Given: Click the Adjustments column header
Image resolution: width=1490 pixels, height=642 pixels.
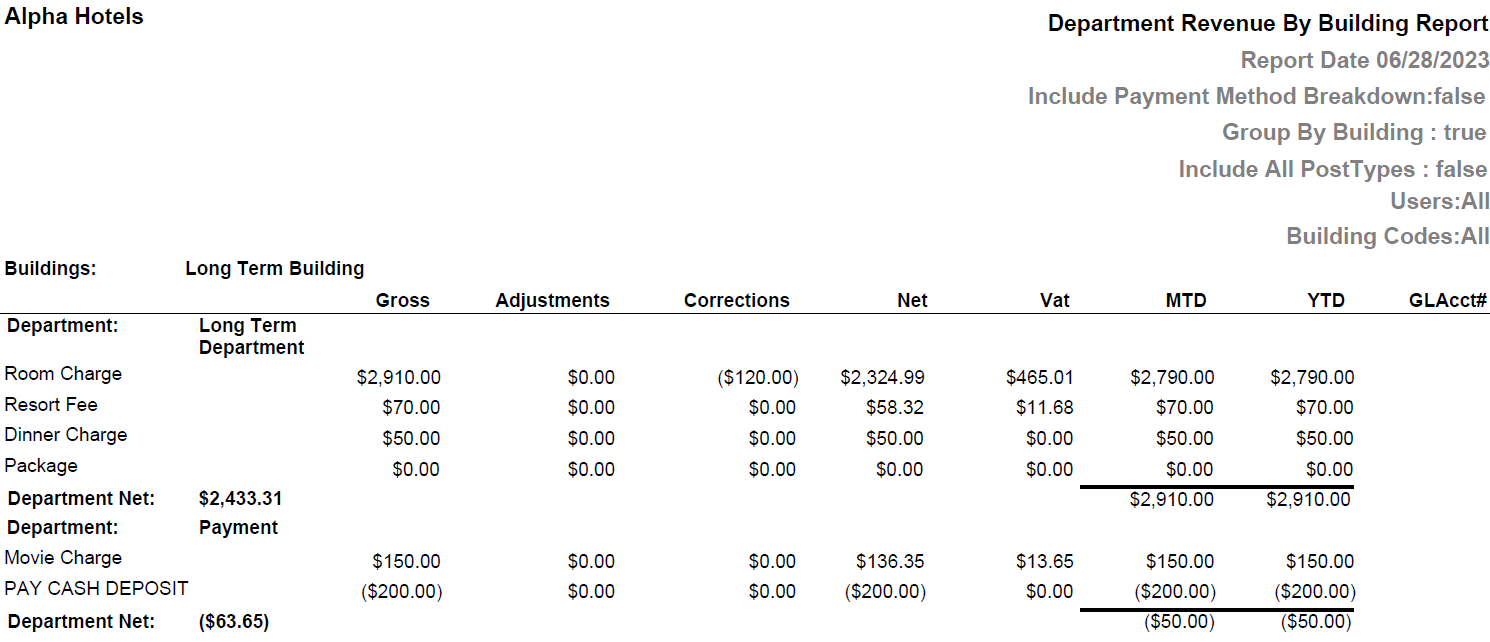Looking at the screenshot, I should pos(552,300).
